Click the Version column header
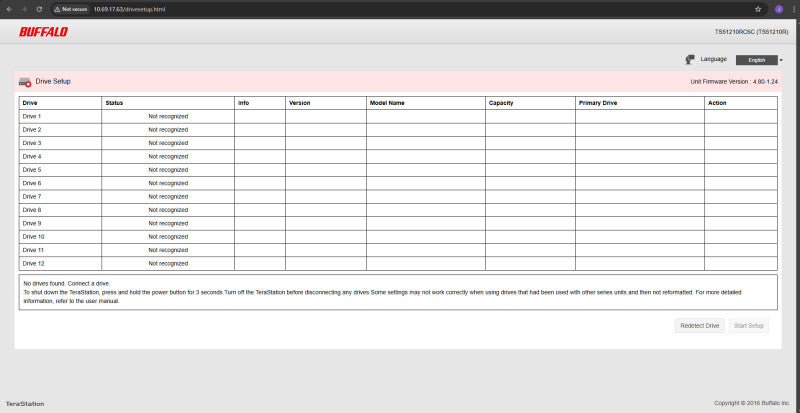This screenshot has height=413, width=800. (326, 103)
